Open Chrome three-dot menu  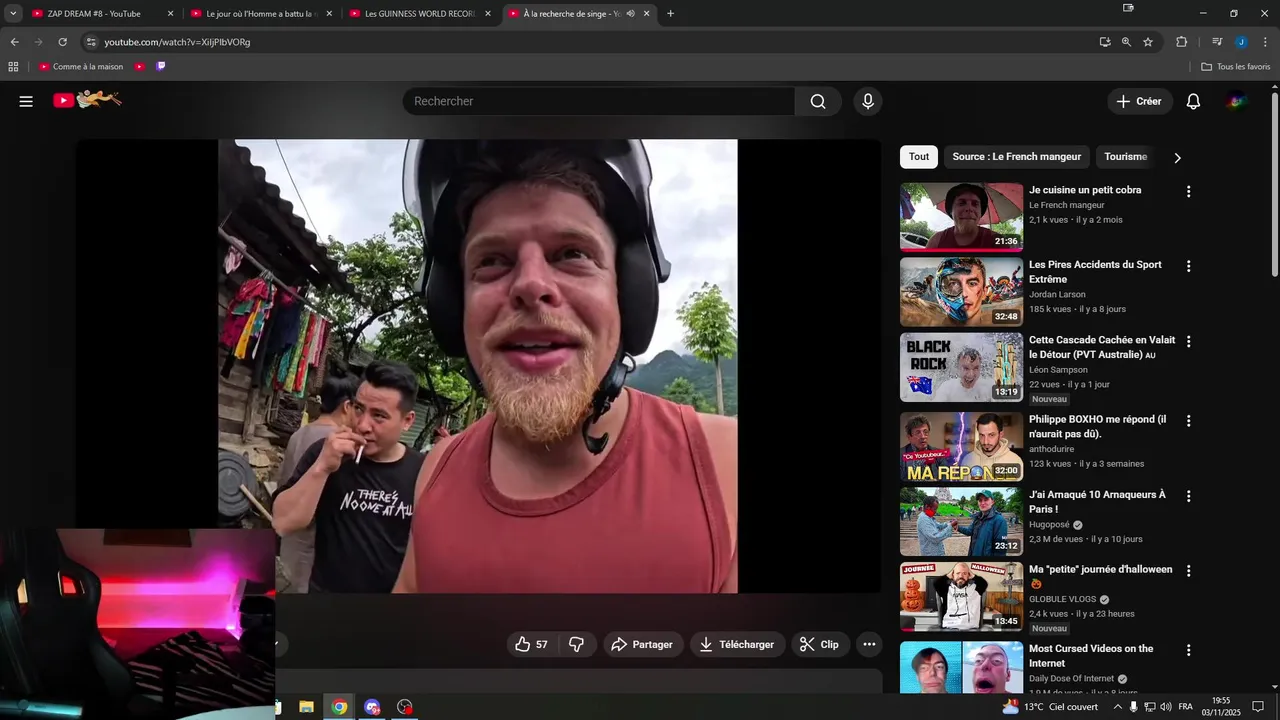(x=1265, y=42)
